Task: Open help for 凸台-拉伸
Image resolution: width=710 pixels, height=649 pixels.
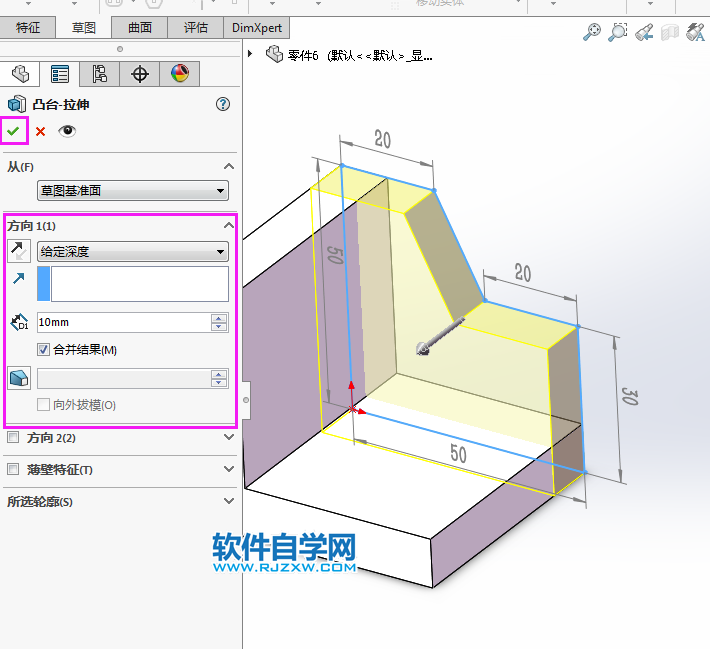Action: (222, 105)
